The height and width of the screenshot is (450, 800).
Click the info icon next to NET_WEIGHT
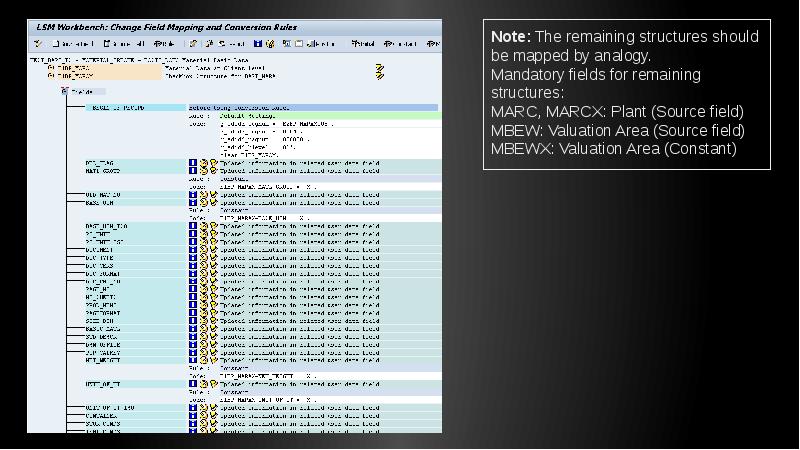(x=193, y=359)
